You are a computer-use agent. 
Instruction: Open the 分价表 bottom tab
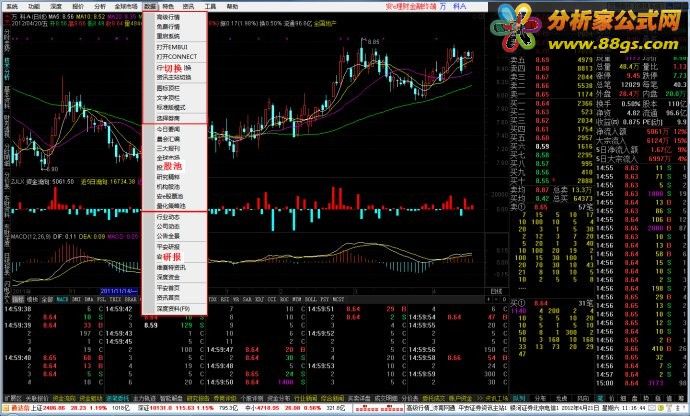[410, 398]
